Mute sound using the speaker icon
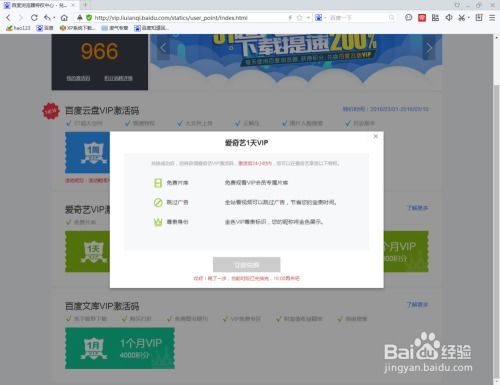500x385 pixels. point(449,18)
